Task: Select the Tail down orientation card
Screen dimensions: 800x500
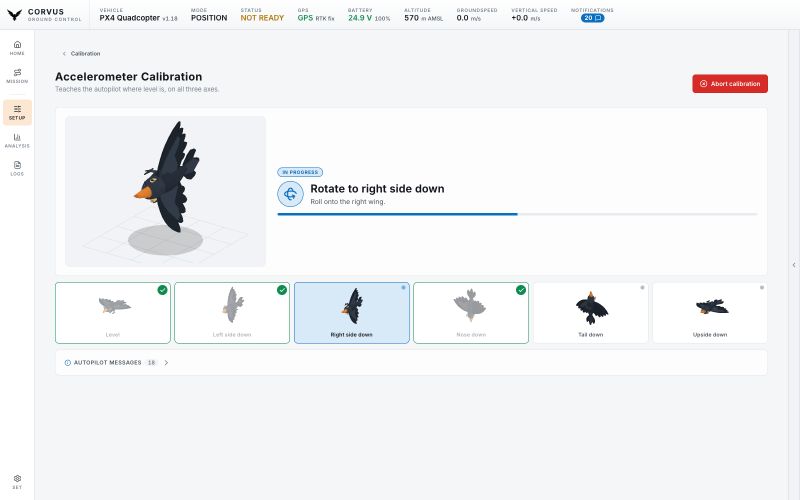Action: click(x=590, y=313)
